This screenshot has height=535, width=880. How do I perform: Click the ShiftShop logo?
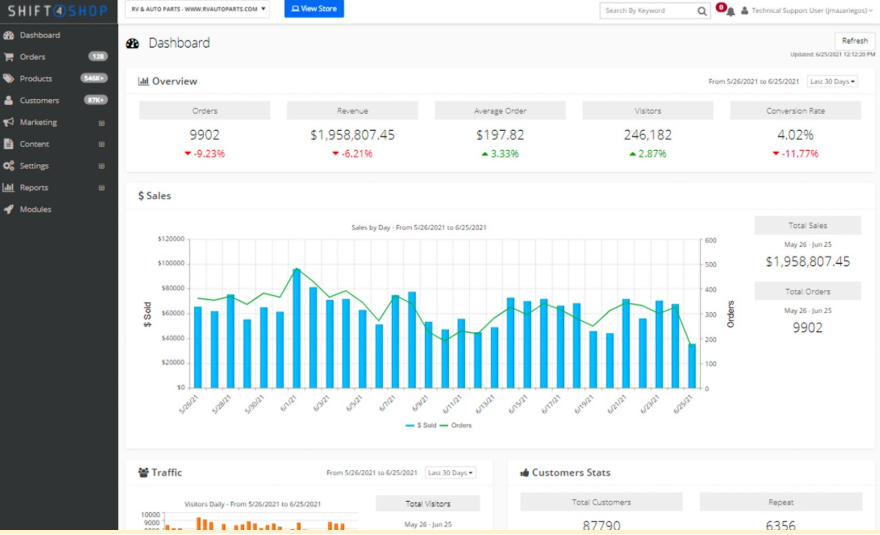pyautogui.click(x=58, y=11)
